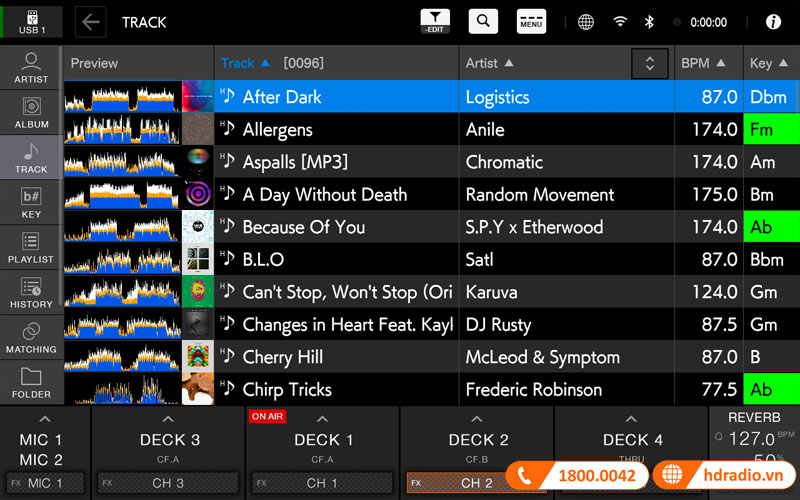Toggle FX for CH 1
This screenshot has height=500, width=800.
322,483
